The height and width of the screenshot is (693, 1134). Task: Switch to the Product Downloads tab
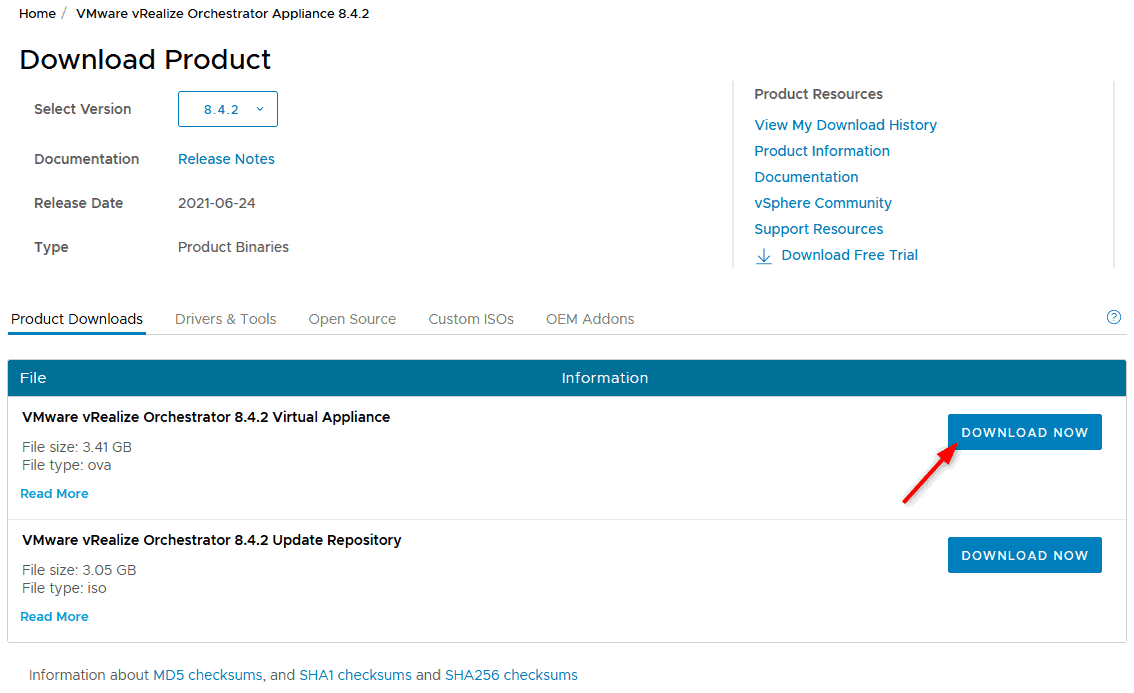(x=77, y=319)
